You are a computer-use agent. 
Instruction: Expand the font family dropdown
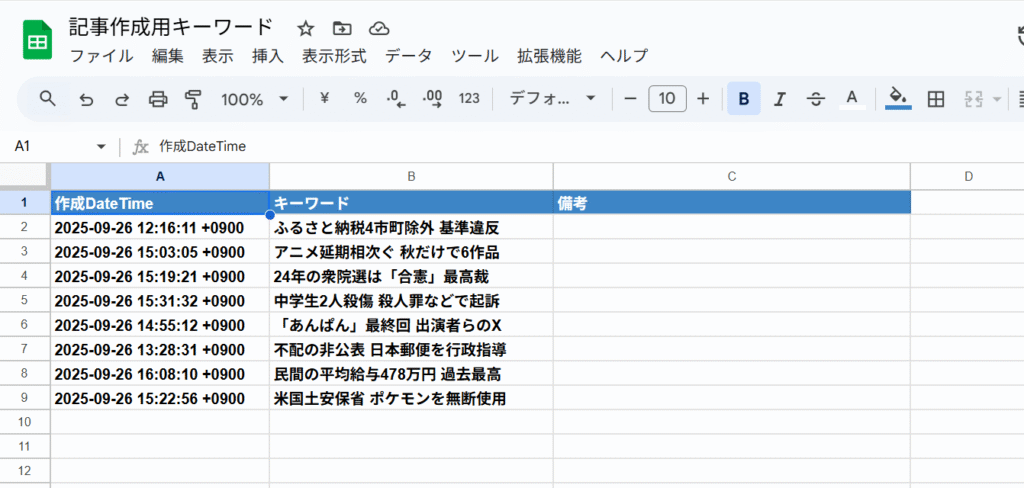coord(552,98)
